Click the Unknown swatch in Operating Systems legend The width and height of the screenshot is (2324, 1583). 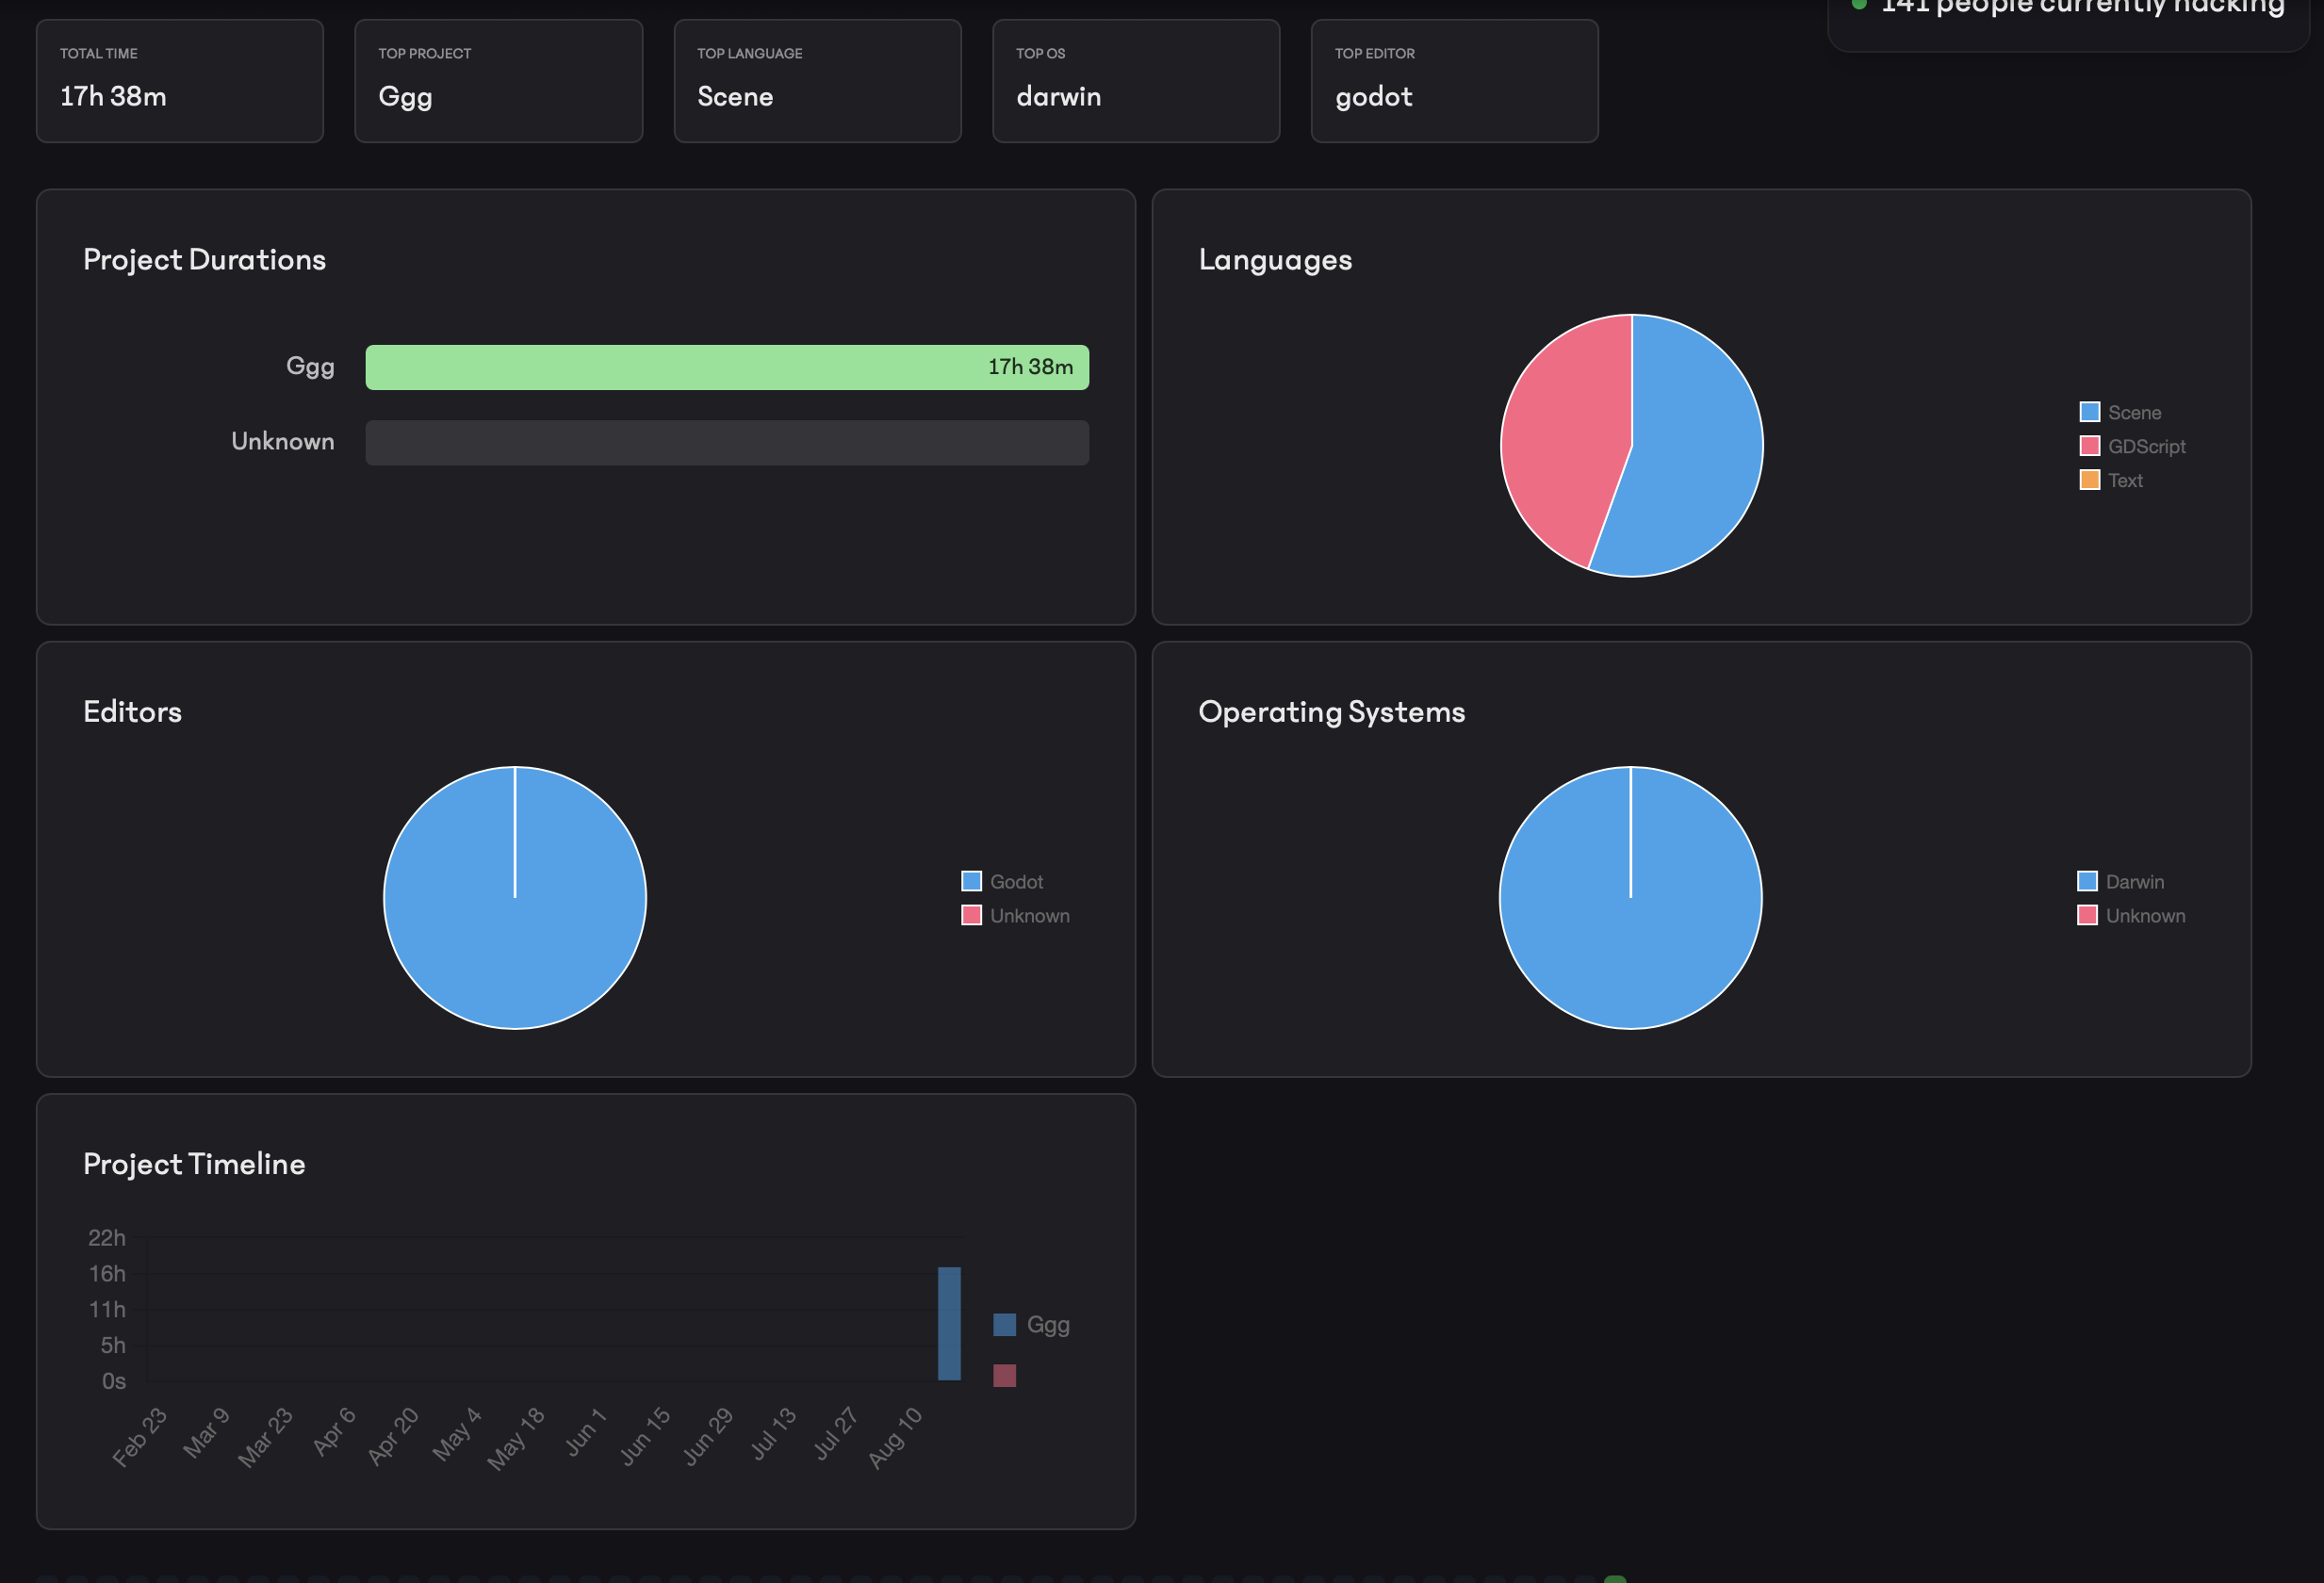click(x=2087, y=915)
